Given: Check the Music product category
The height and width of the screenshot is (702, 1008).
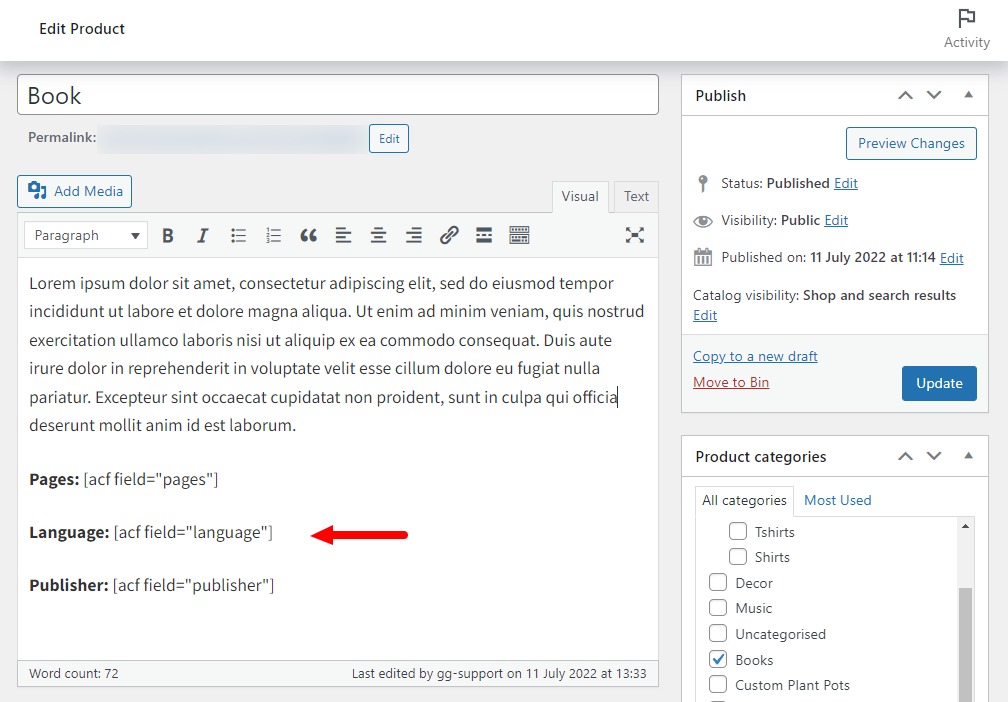Looking at the screenshot, I should 717,608.
